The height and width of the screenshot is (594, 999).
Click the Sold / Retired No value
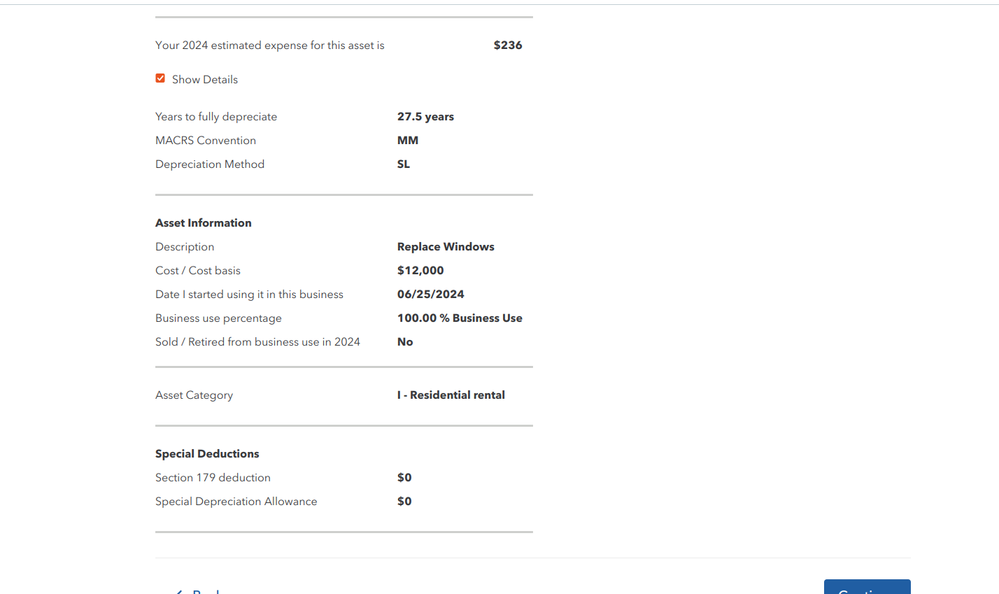[x=405, y=342]
